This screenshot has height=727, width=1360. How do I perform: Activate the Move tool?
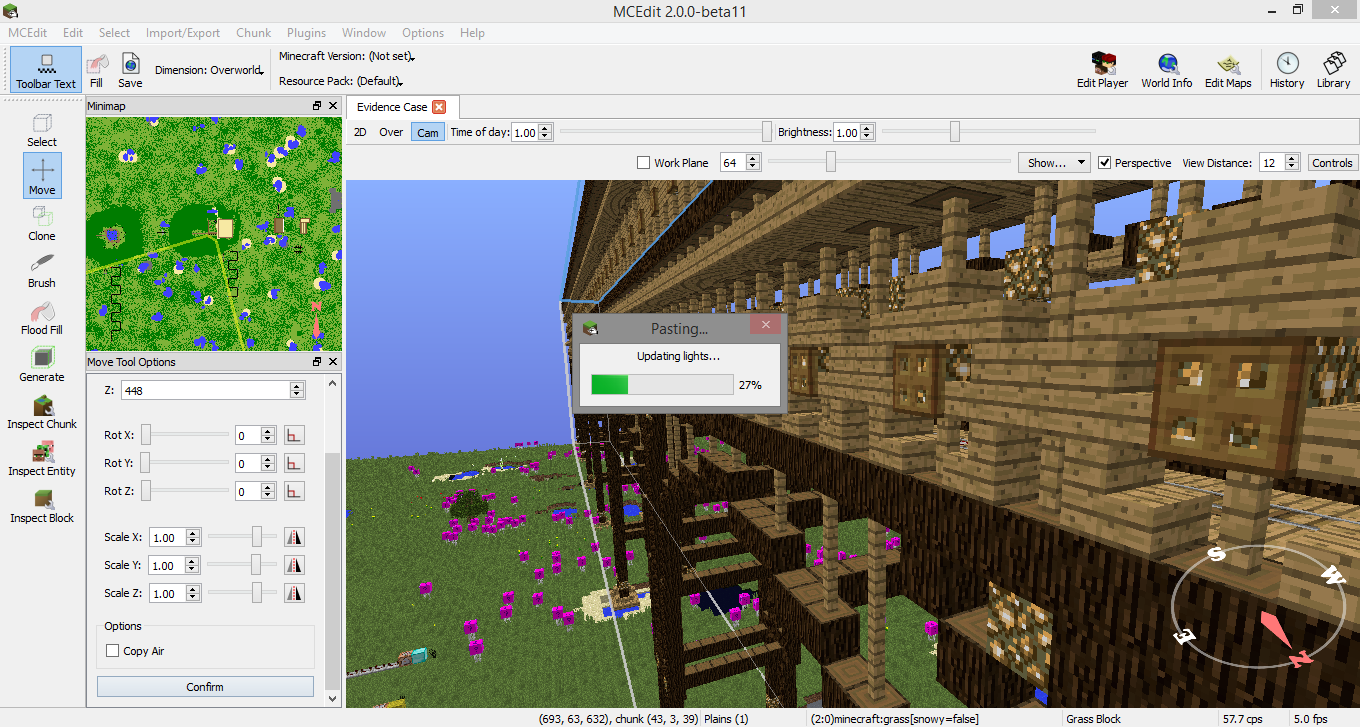click(42, 176)
